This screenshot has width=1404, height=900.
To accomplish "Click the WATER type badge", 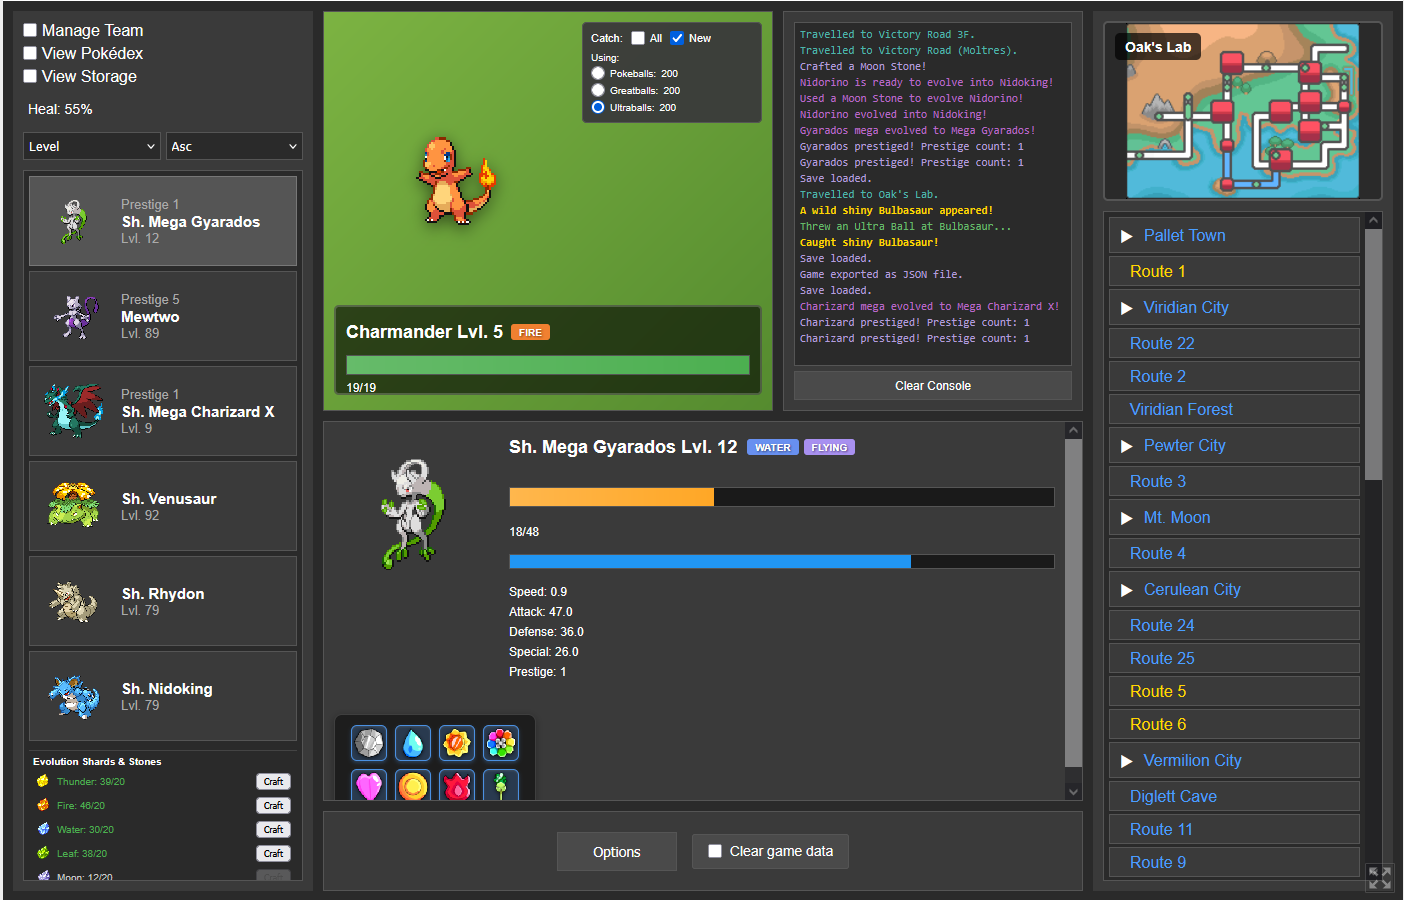I will (x=773, y=448).
